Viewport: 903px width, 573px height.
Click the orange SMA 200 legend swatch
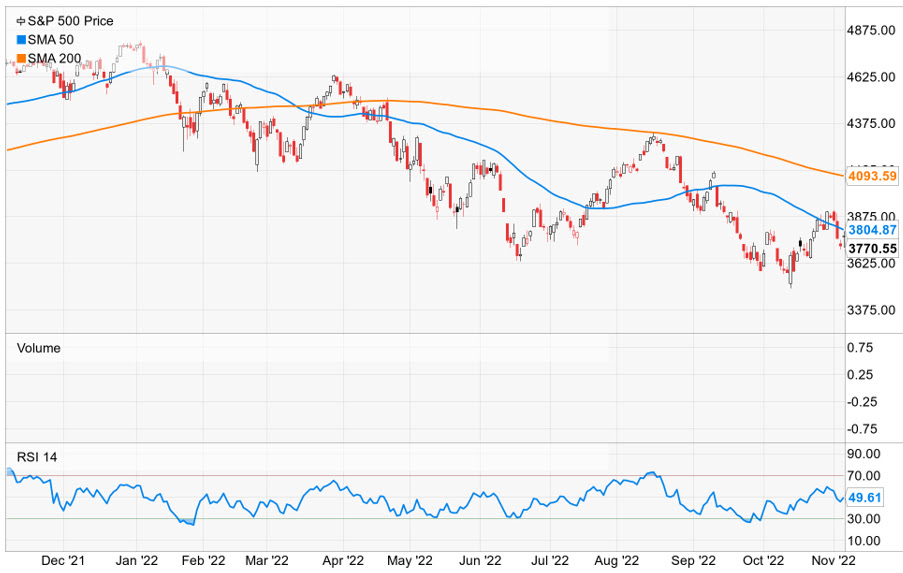21,58
